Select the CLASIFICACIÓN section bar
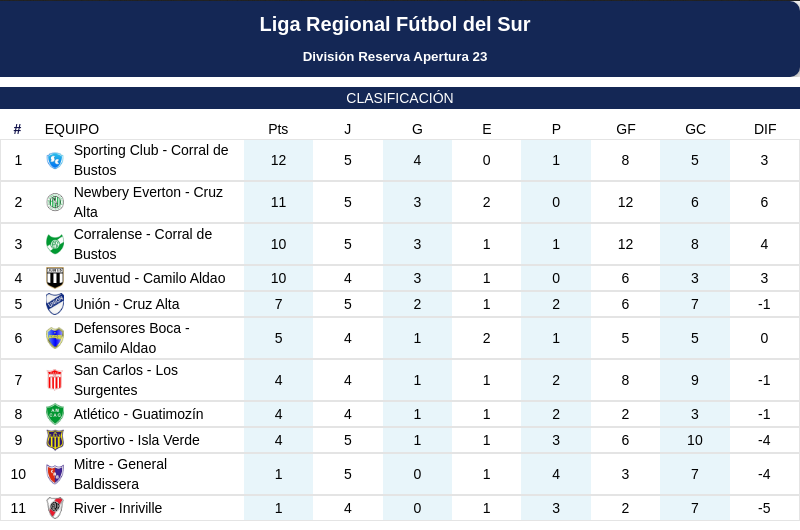This screenshot has height=530, width=800. 400,98
